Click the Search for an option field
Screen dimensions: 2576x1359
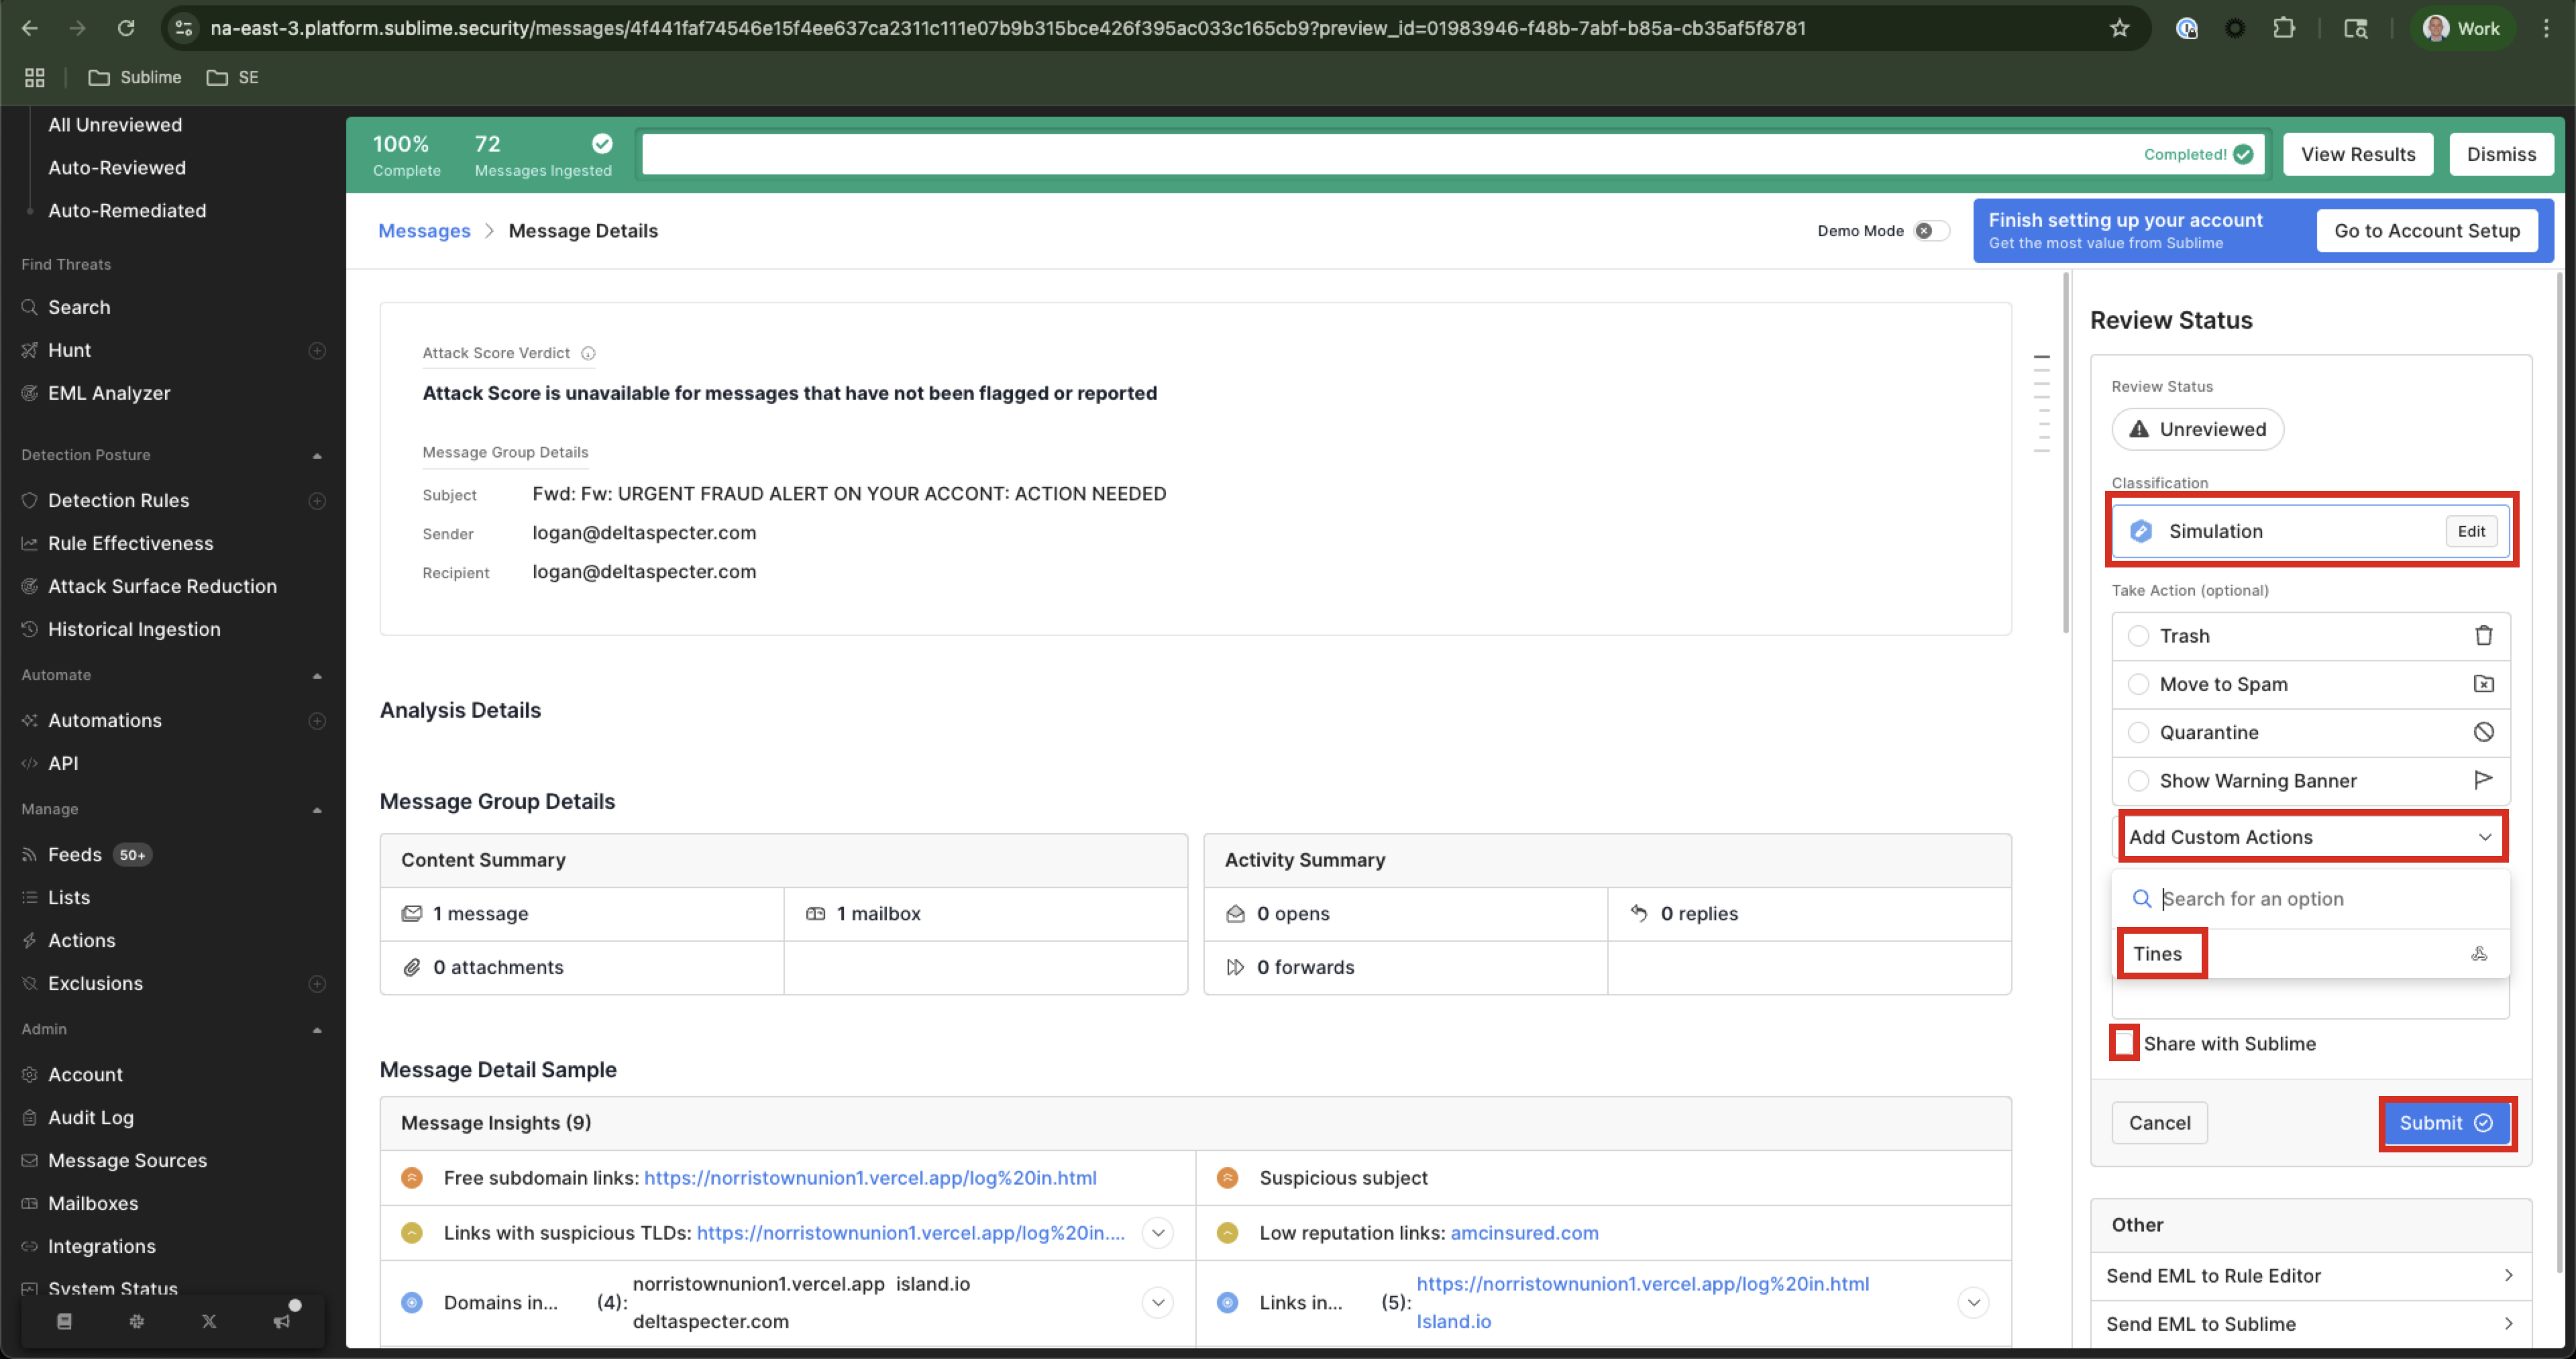(2320, 899)
